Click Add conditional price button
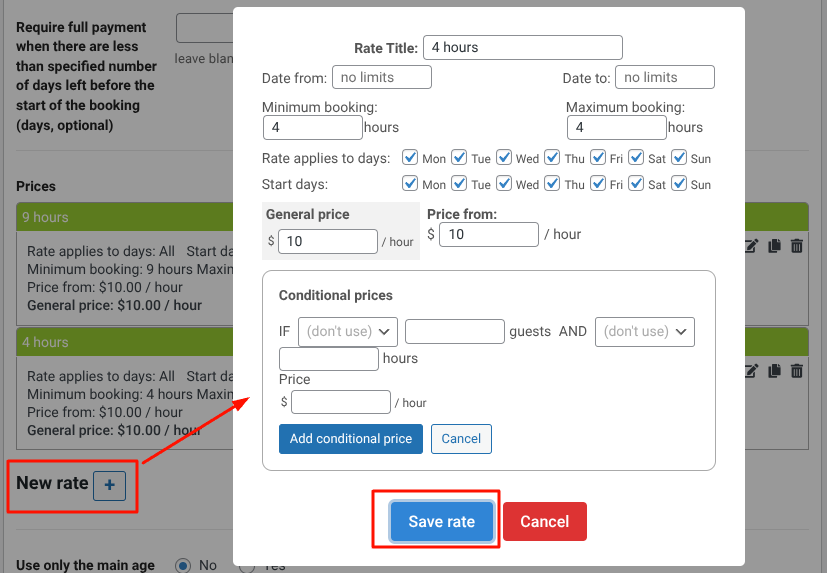827x573 pixels. [x=350, y=439]
